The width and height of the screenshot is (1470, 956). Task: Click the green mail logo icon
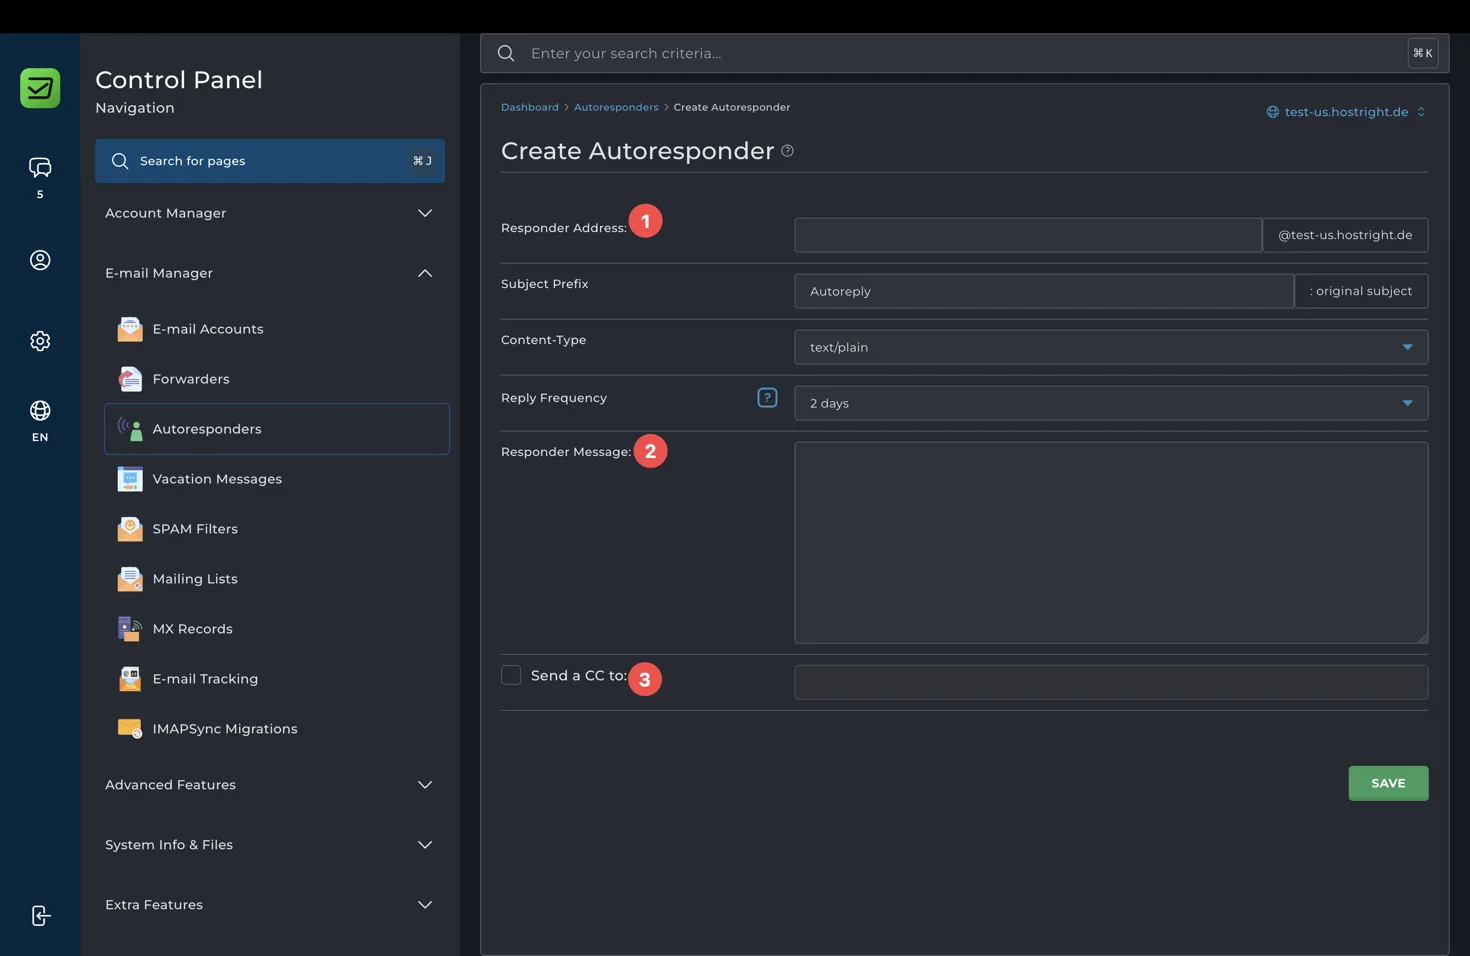pos(40,88)
